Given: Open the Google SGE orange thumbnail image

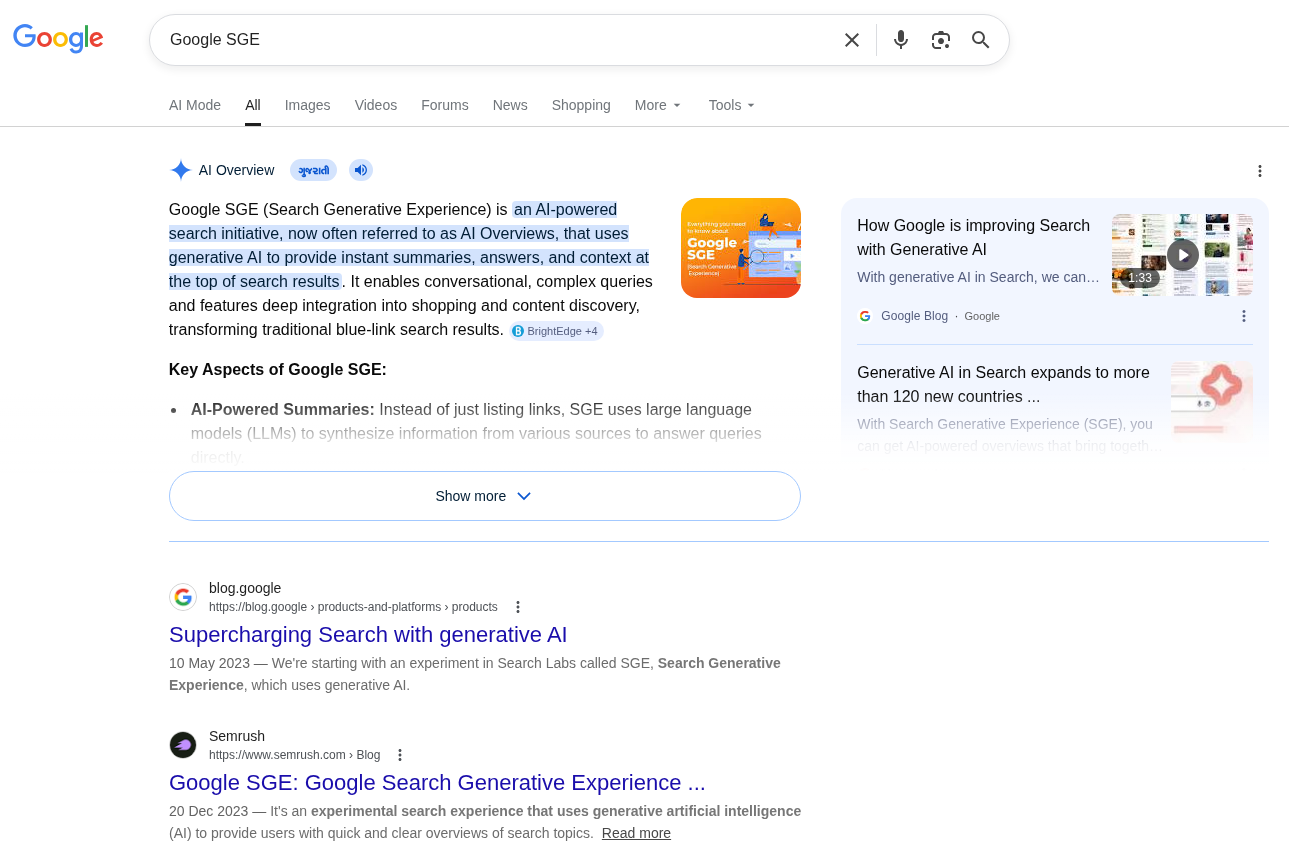Looking at the screenshot, I should coord(741,248).
